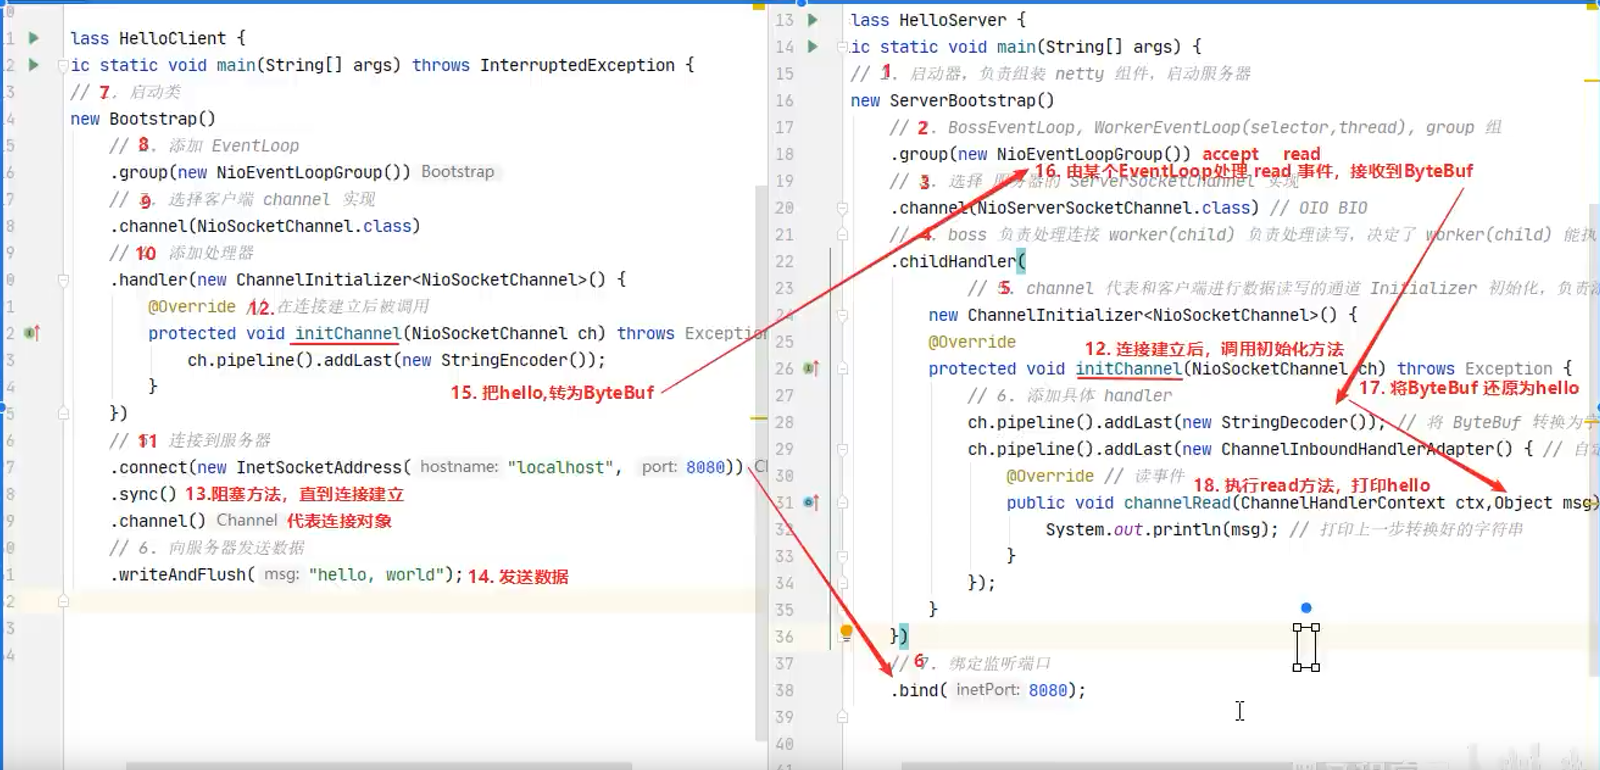Toggle fold marker on server line 21
The width and height of the screenshot is (1600, 770).
pos(842,235)
